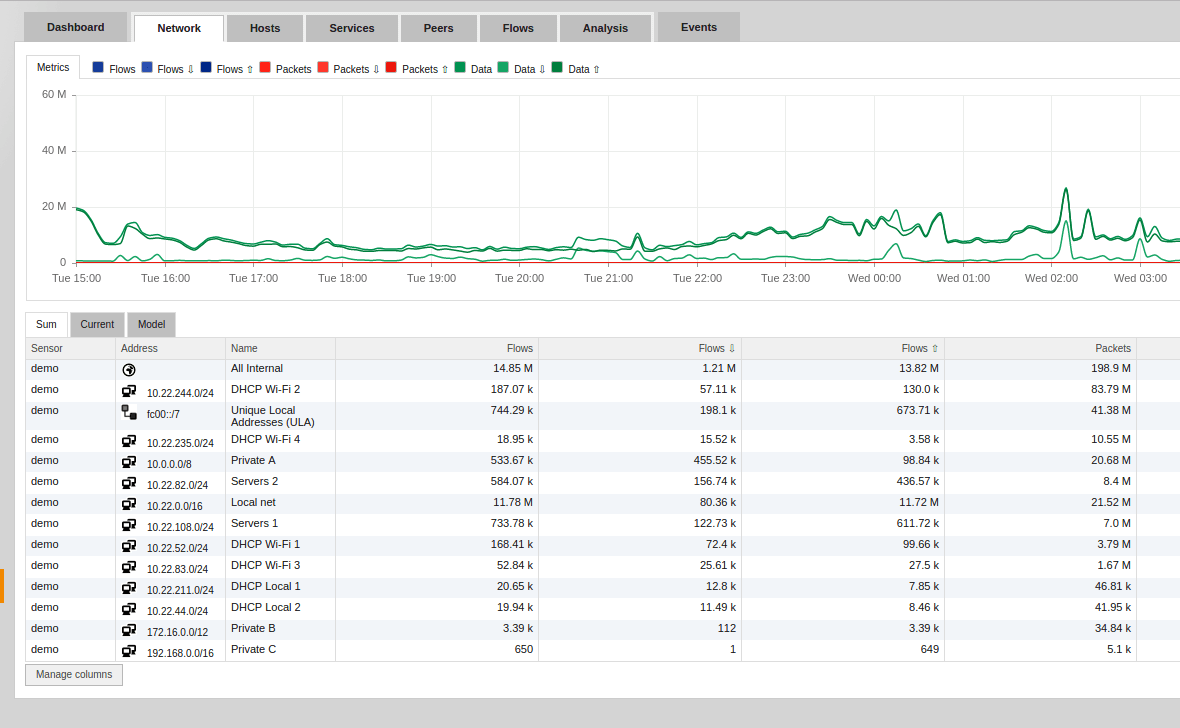Sort table by Packets column header
This screenshot has width=1180, height=728.
[1112, 348]
